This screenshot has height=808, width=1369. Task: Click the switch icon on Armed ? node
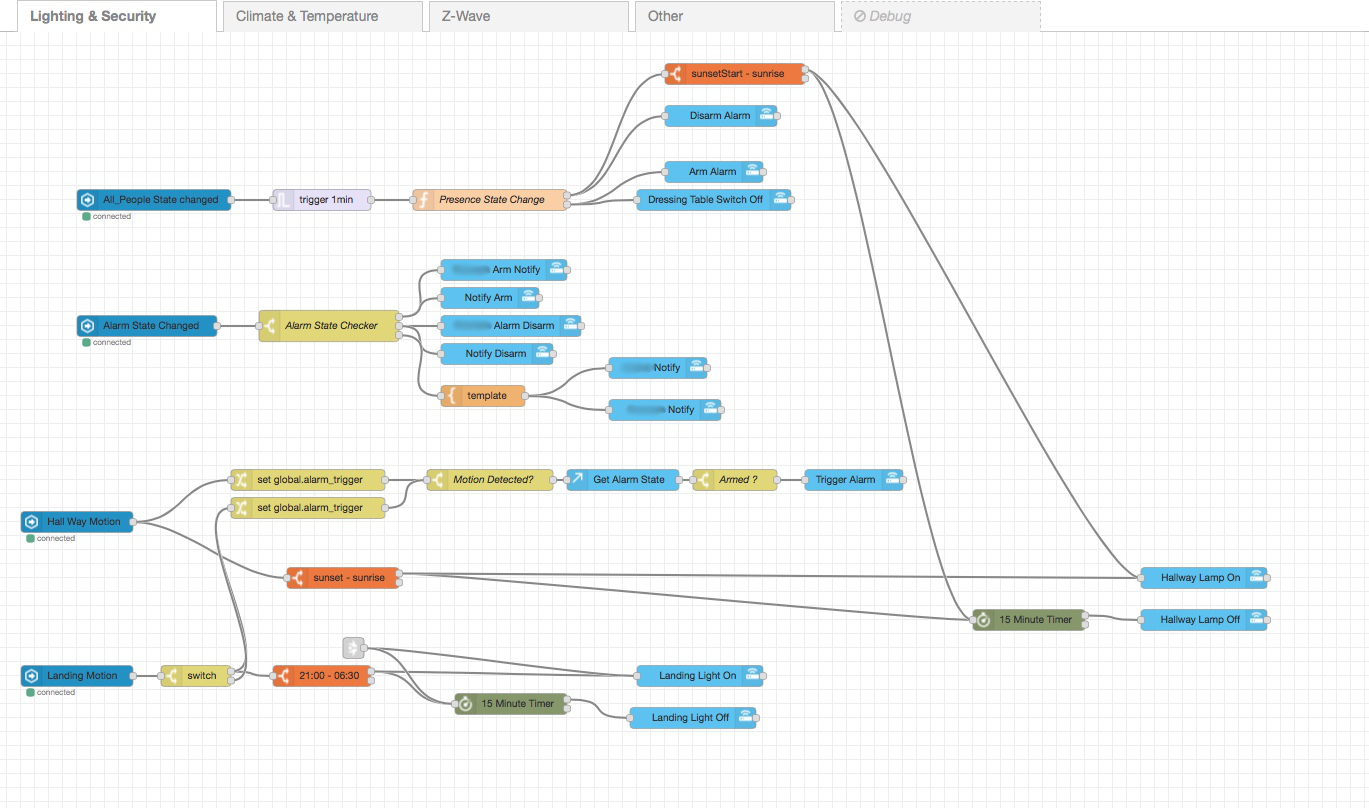pos(704,480)
